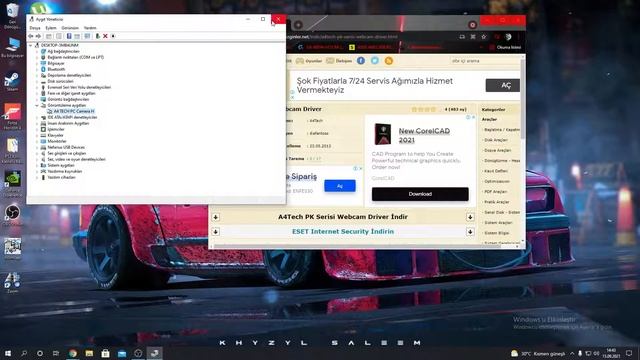Image resolution: width=640 pixels, height=360 pixels.
Task: Click the back arrow in the Device Manager toolbar
Action: coord(31,36)
